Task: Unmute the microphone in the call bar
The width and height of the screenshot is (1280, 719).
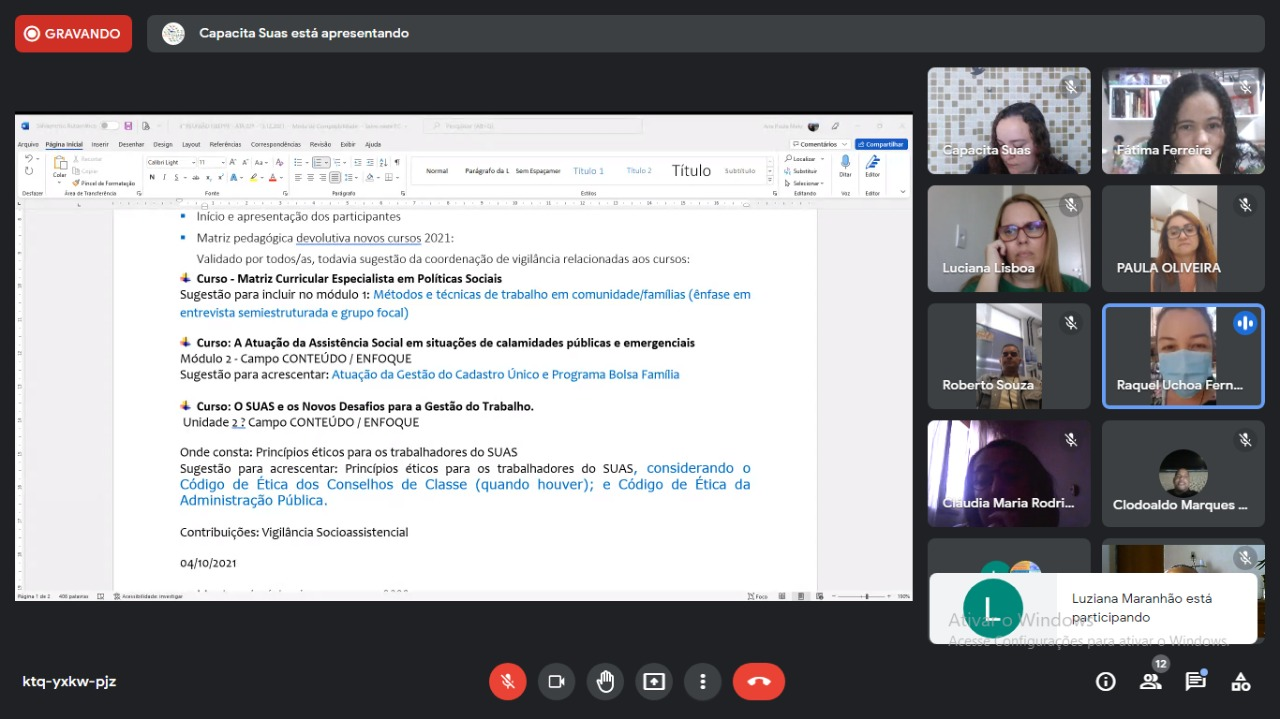Action: click(x=508, y=681)
